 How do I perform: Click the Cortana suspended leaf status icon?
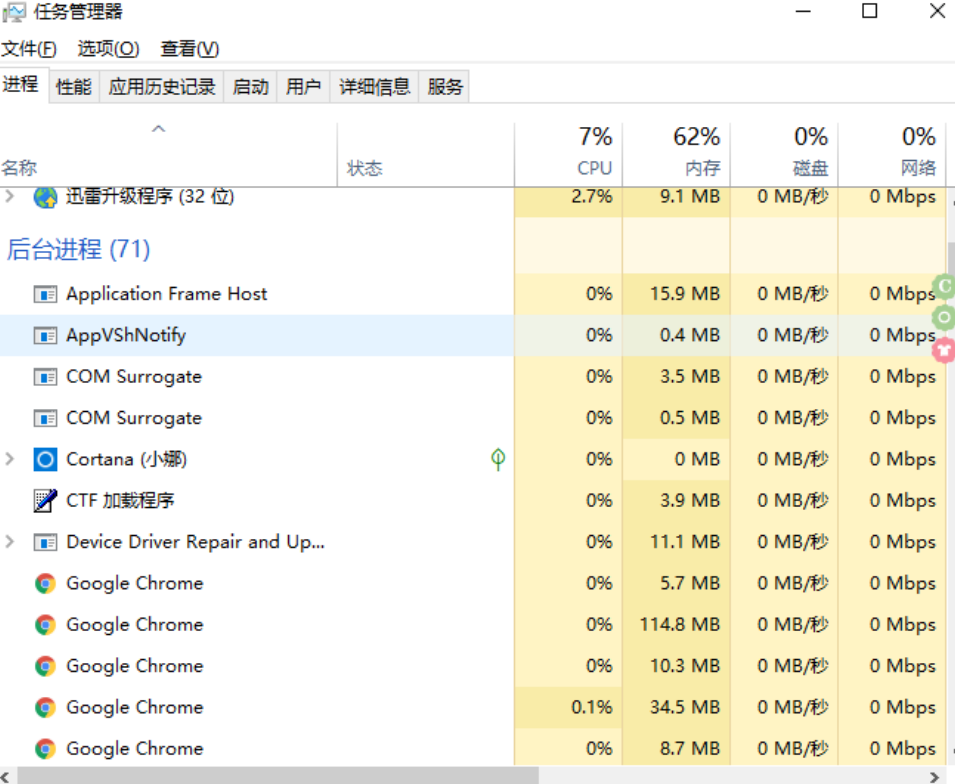[498, 459]
